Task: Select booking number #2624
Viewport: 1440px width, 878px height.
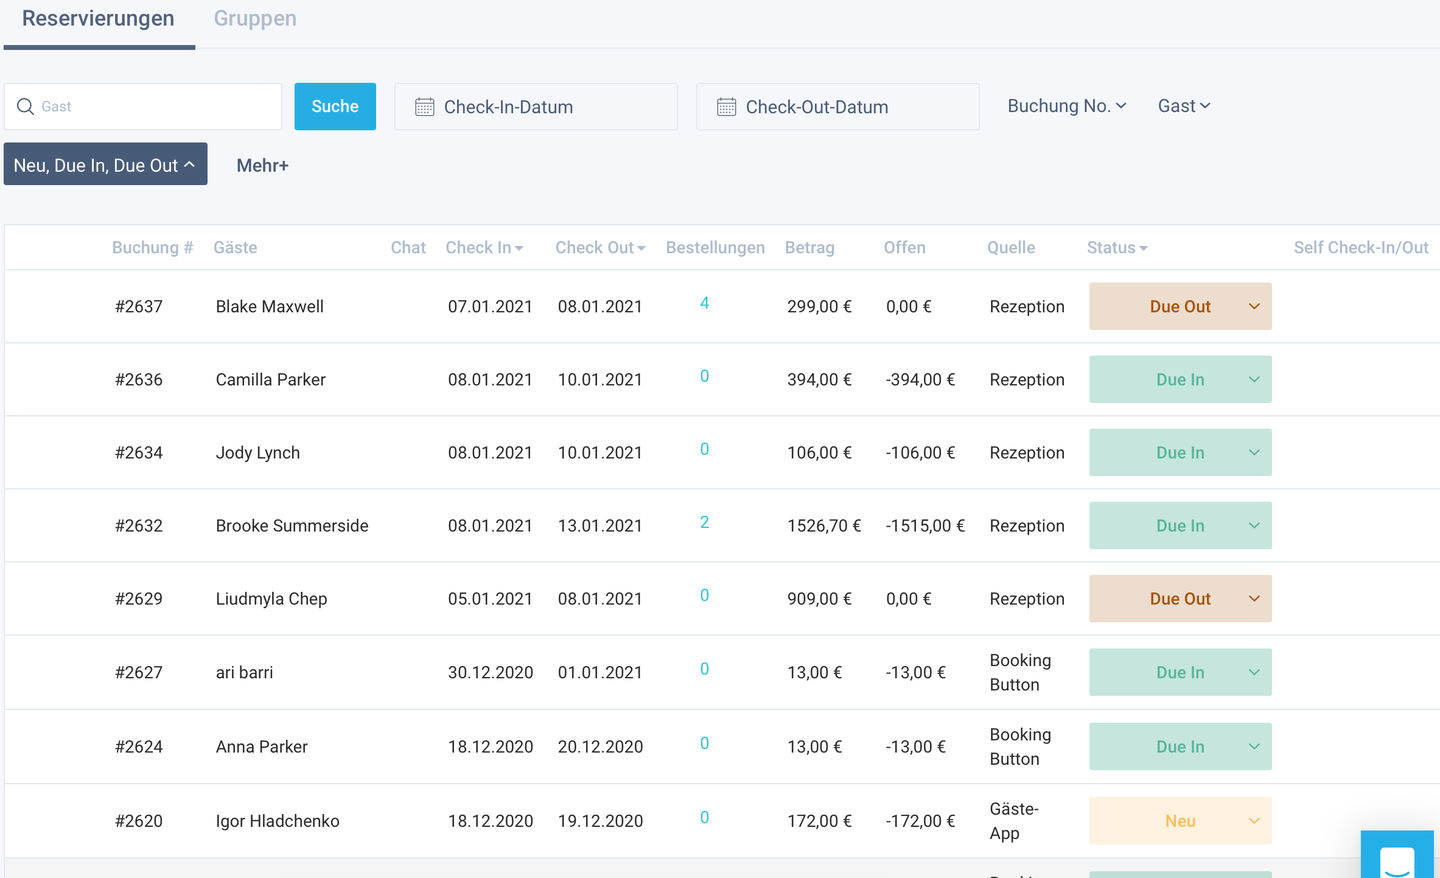Action: (x=139, y=747)
